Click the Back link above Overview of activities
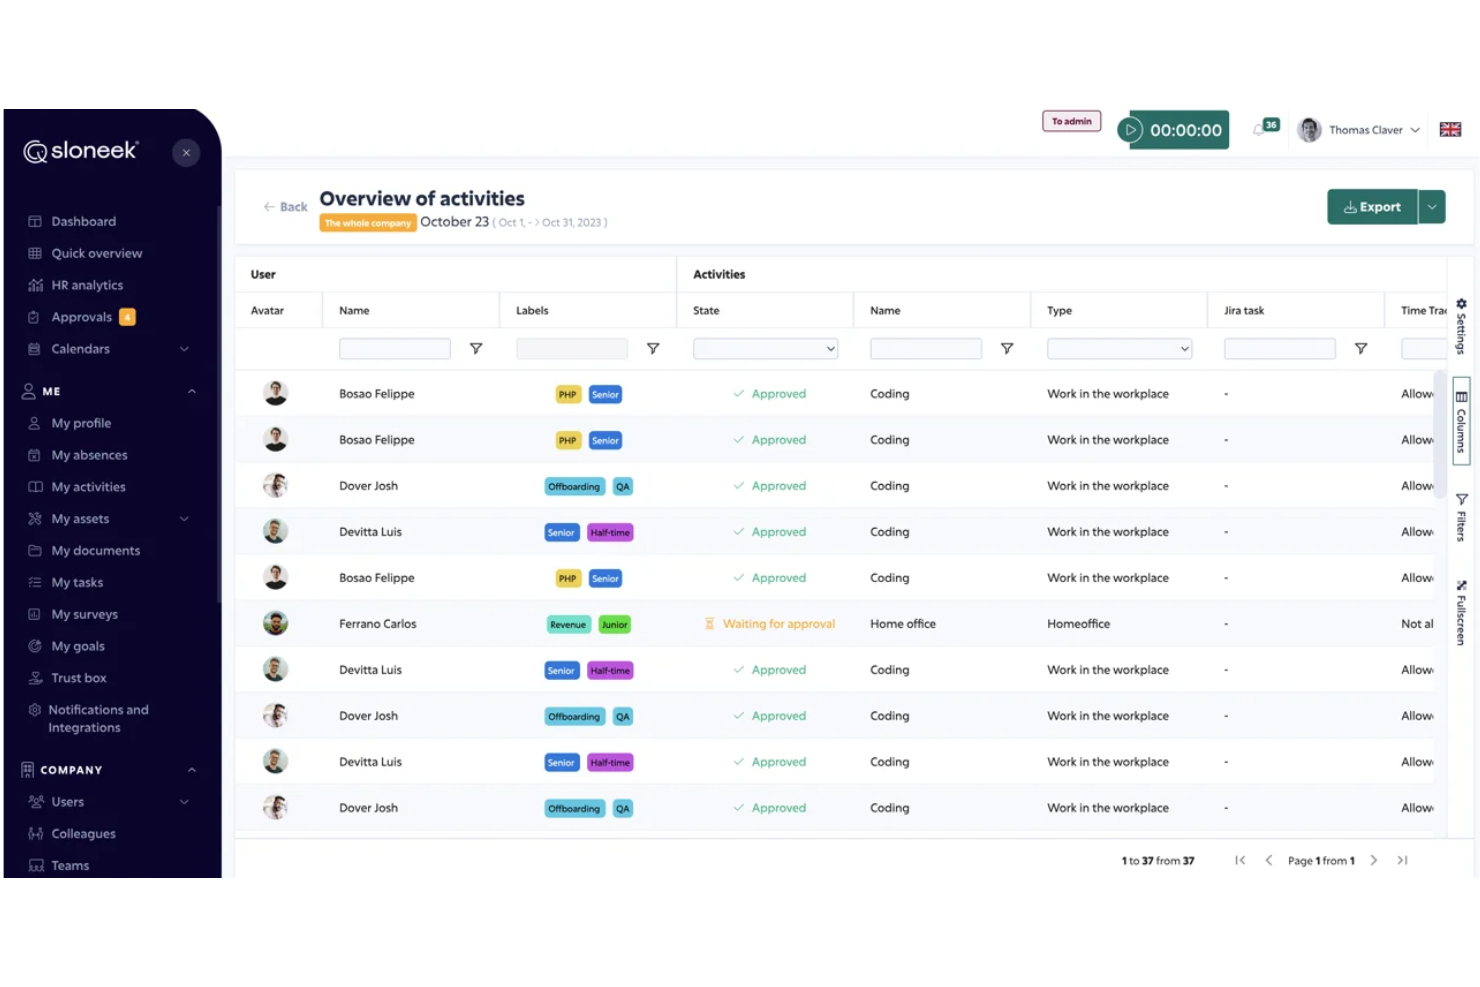Screen dimensions: 1480x987 pos(285,206)
